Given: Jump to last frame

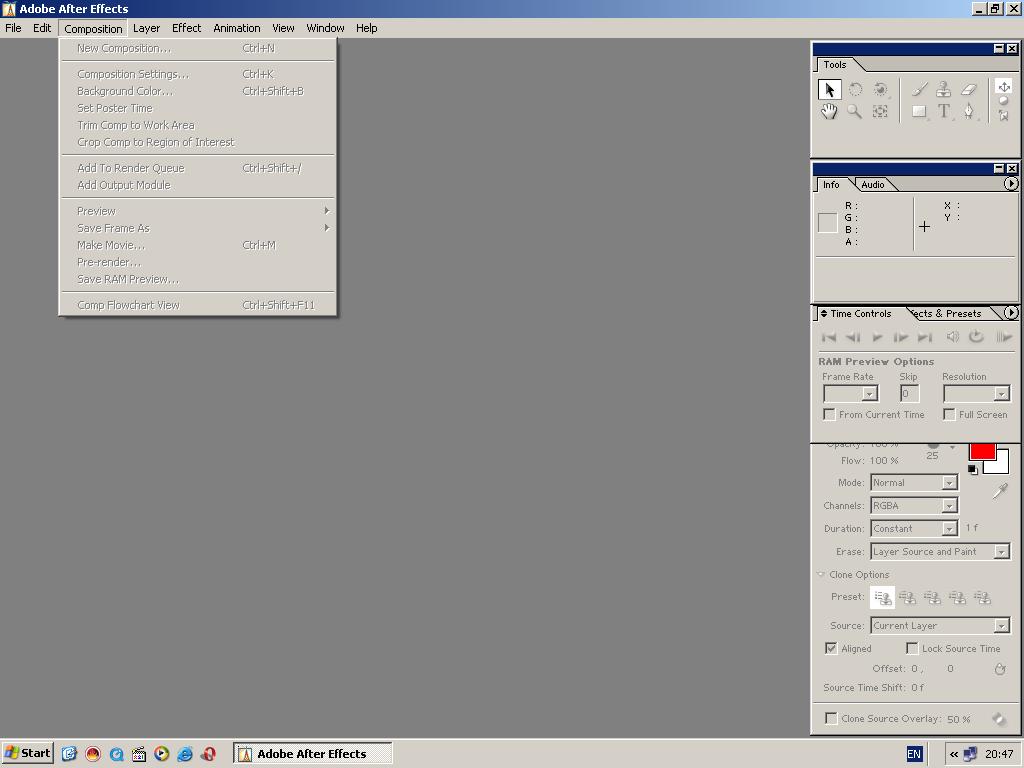Looking at the screenshot, I should pos(925,337).
